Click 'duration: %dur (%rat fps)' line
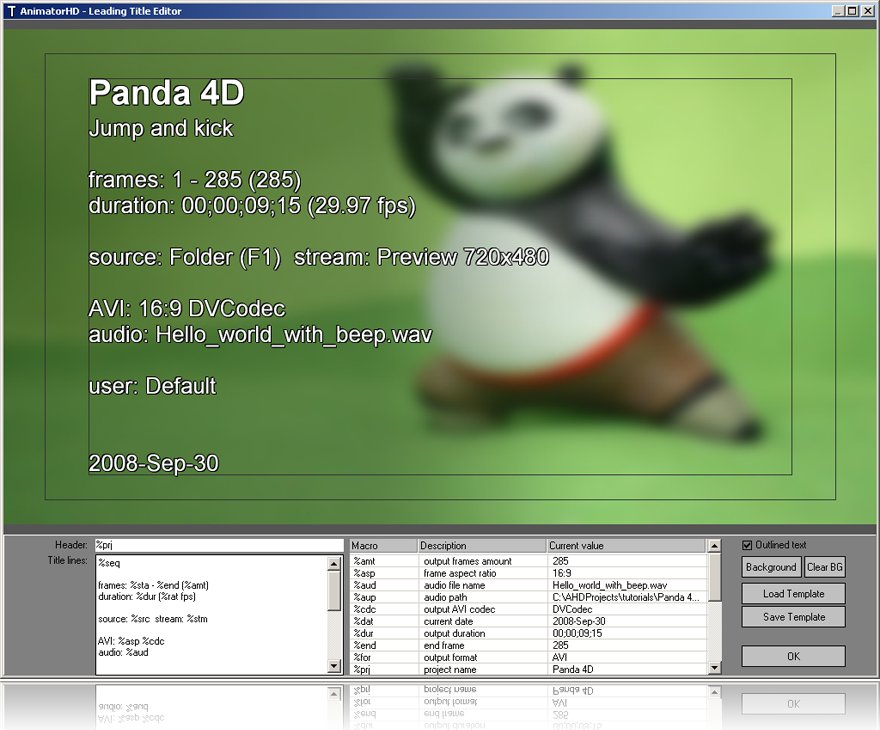This screenshot has width=880, height=730. pyautogui.click(x=147, y=596)
